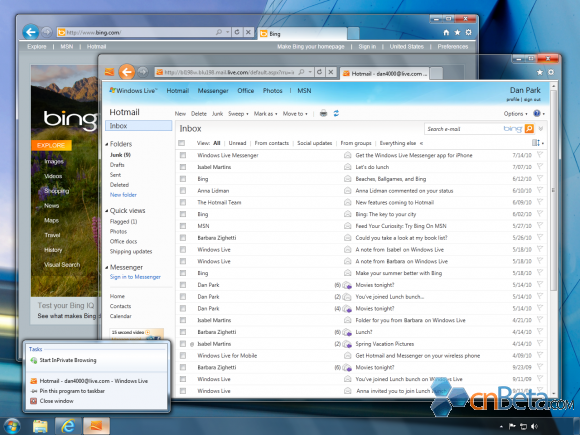580x435 pixels.
Task: Open Internet Explorer from the taskbar
Action: click(x=68, y=426)
